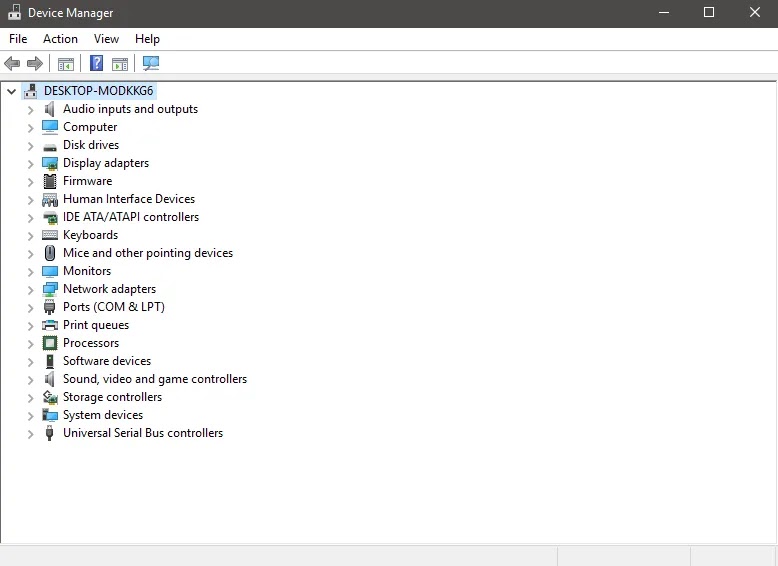
Task: Collapse the DESKTOP-MODKKG6 root node
Action: pyautogui.click(x=12, y=91)
